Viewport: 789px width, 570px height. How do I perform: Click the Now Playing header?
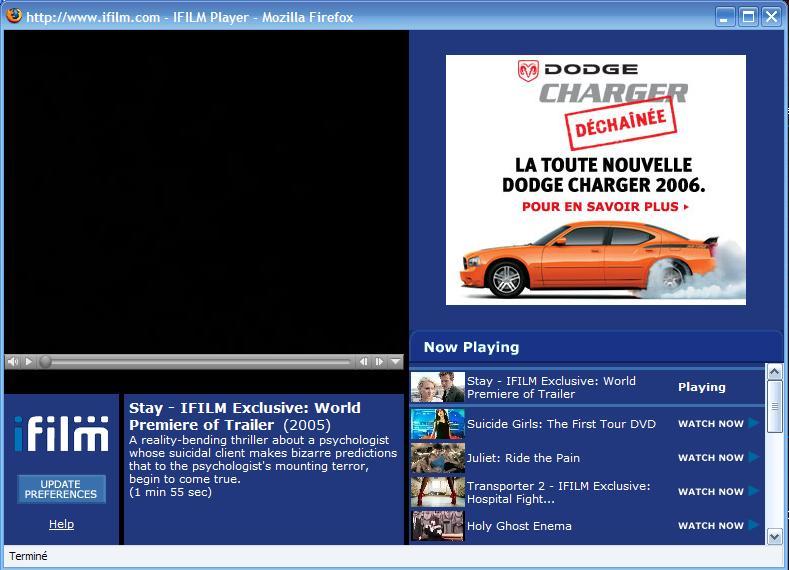click(x=471, y=347)
